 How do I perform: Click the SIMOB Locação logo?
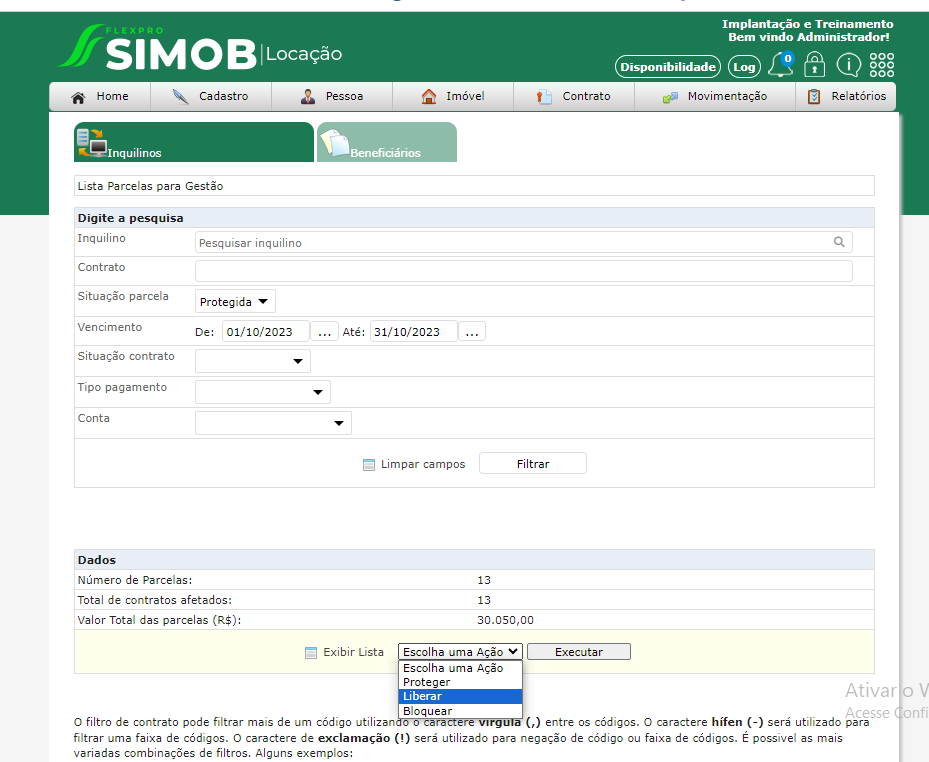(200, 47)
